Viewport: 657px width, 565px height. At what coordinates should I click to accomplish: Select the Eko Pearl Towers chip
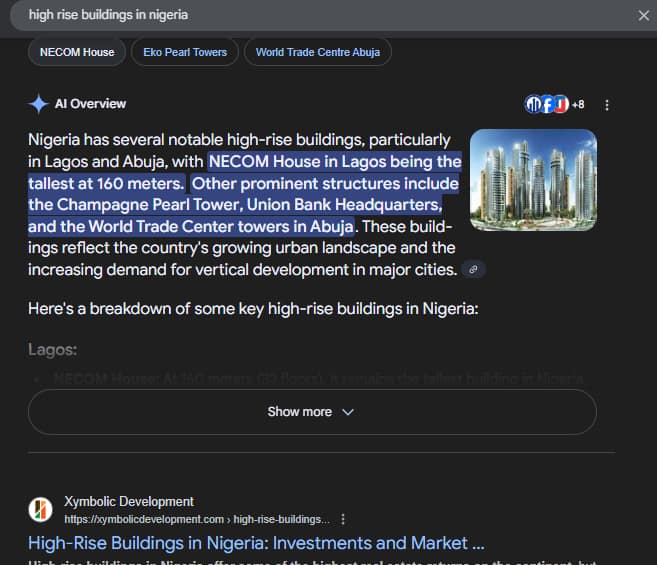click(185, 52)
